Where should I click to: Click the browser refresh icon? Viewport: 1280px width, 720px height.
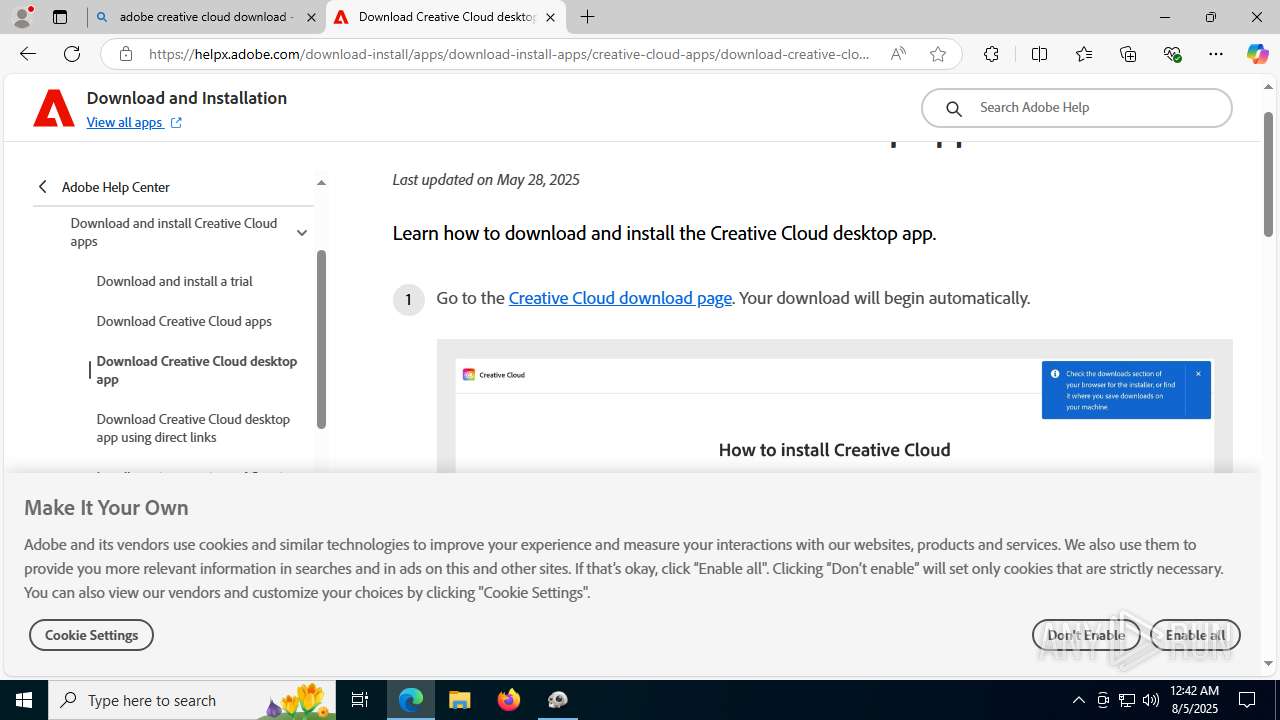pos(72,54)
